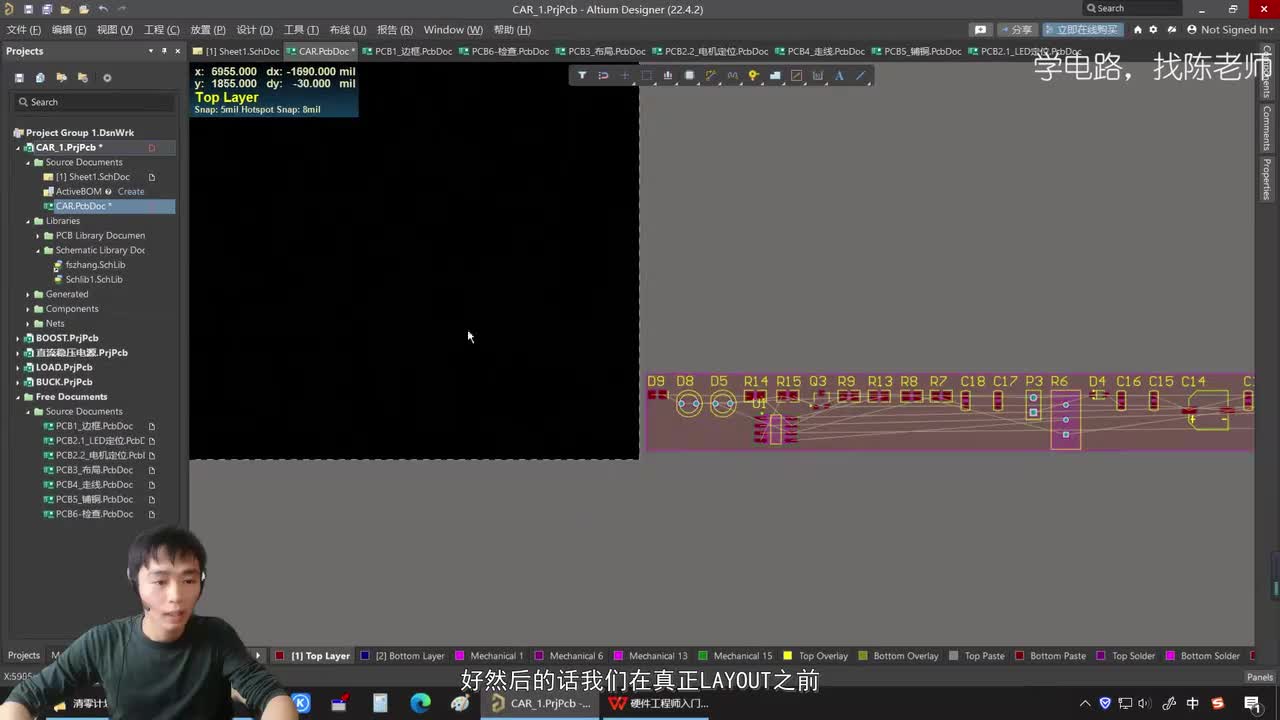Pin the Projects panel with the pin icon
This screenshot has height=720, width=1280.
[x=164, y=51]
